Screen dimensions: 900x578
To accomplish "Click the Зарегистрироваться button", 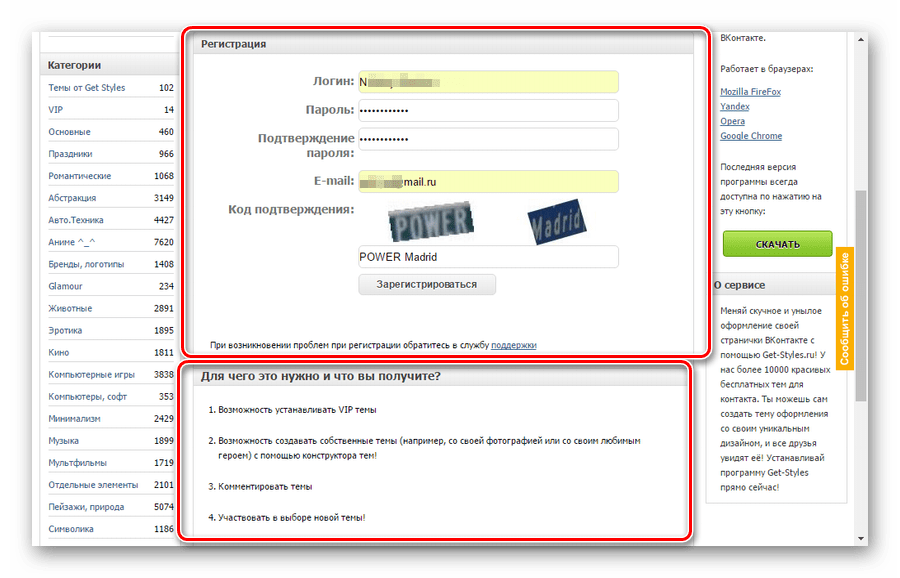I will (427, 285).
